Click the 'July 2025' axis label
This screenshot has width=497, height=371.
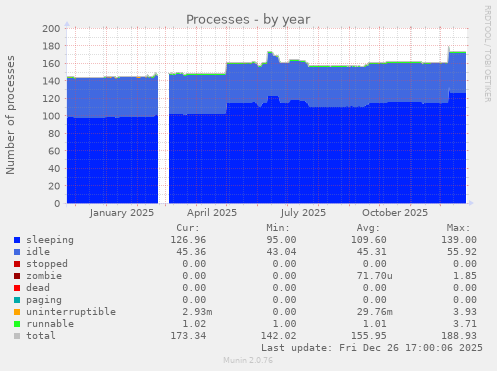pyautogui.click(x=303, y=213)
